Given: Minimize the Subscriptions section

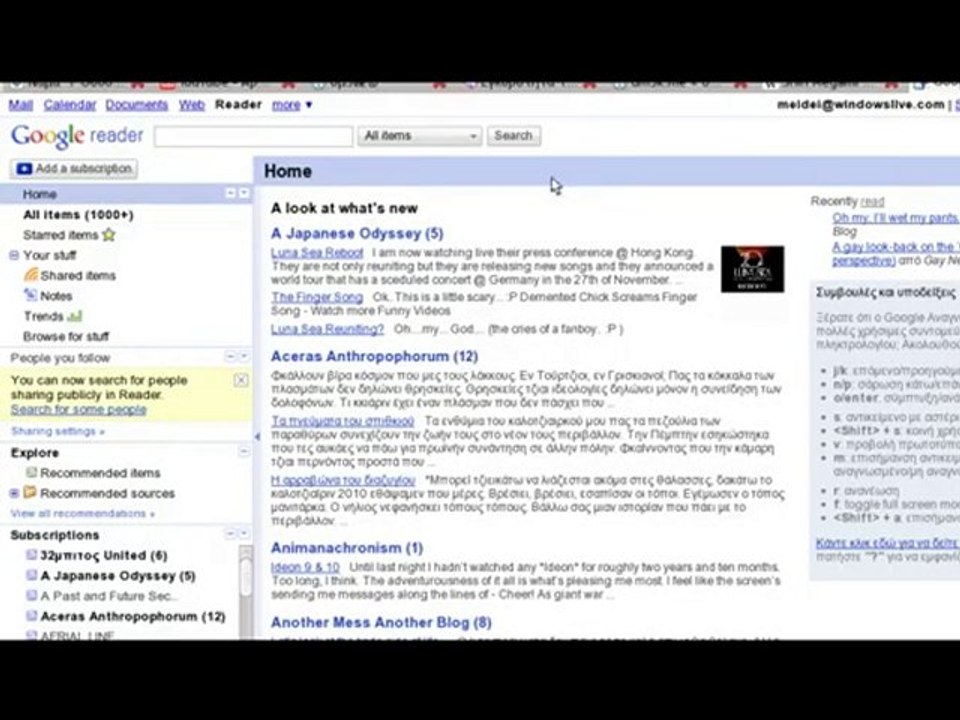Looking at the screenshot, I should coord(230,534).
